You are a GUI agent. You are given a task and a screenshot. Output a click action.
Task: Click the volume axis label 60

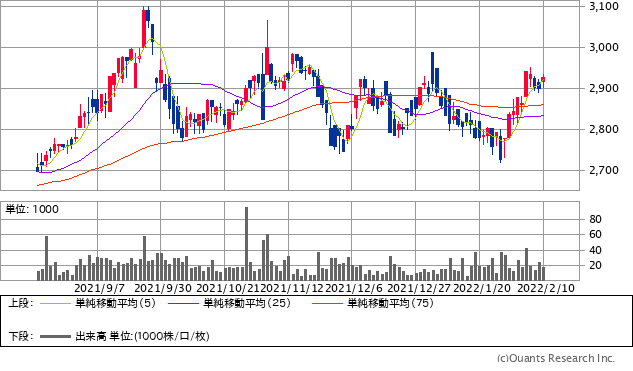point(595,235)
